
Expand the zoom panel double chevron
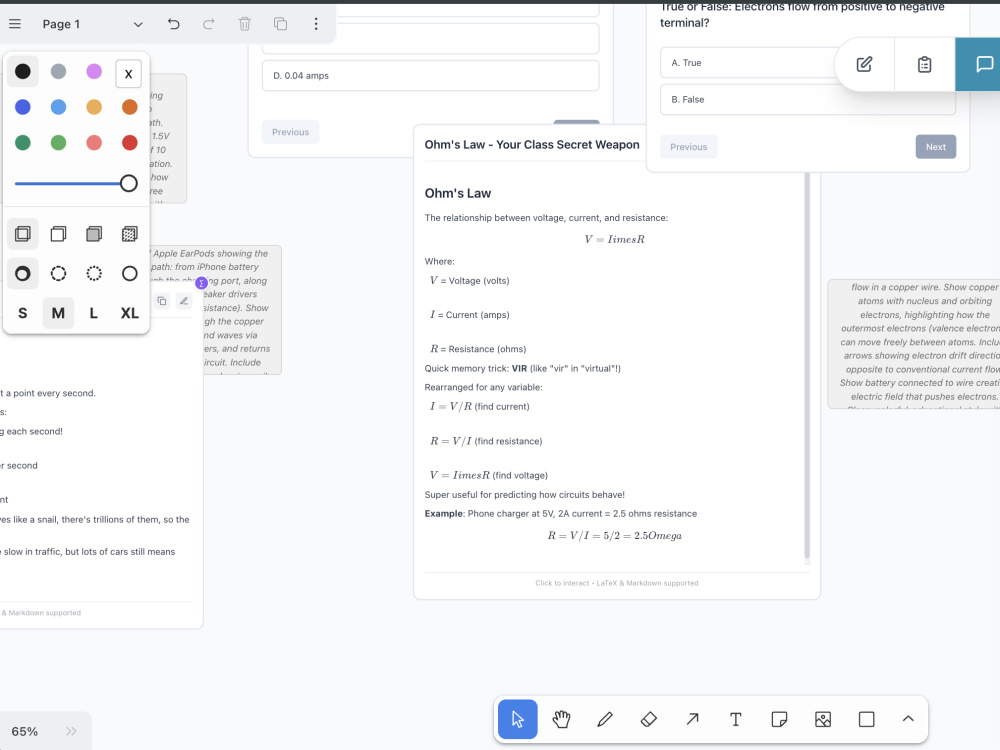click(71, 732)
